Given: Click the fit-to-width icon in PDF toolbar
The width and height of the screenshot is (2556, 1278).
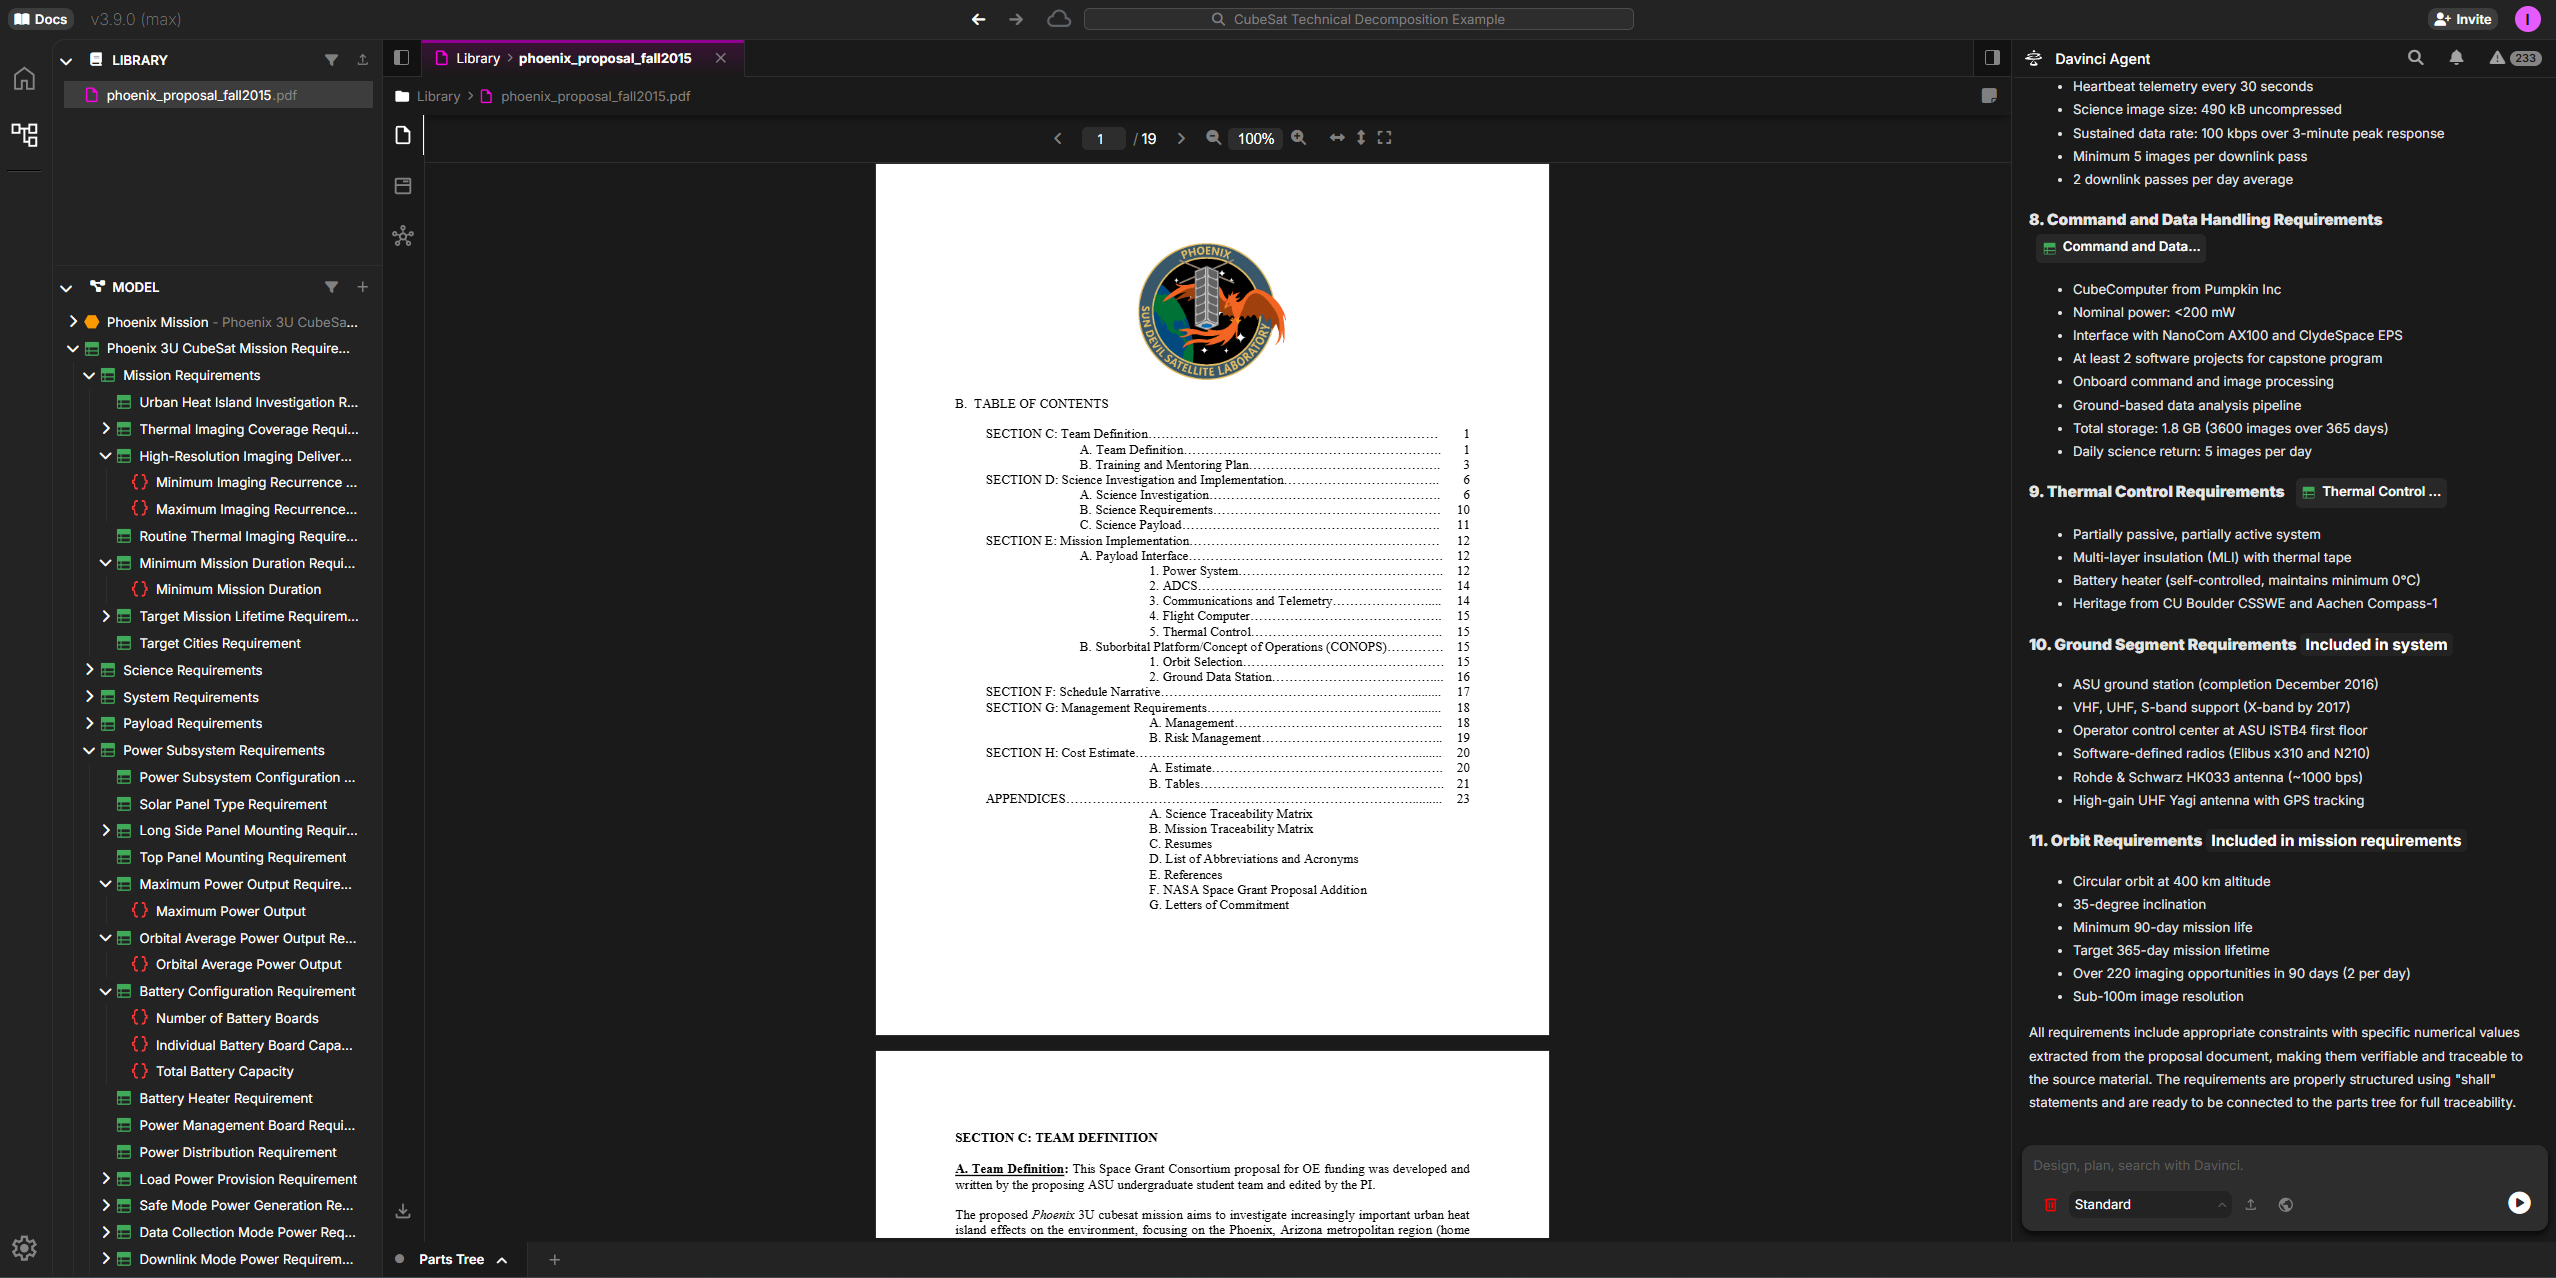Looking at the screenshot, I should (1338, 138).
